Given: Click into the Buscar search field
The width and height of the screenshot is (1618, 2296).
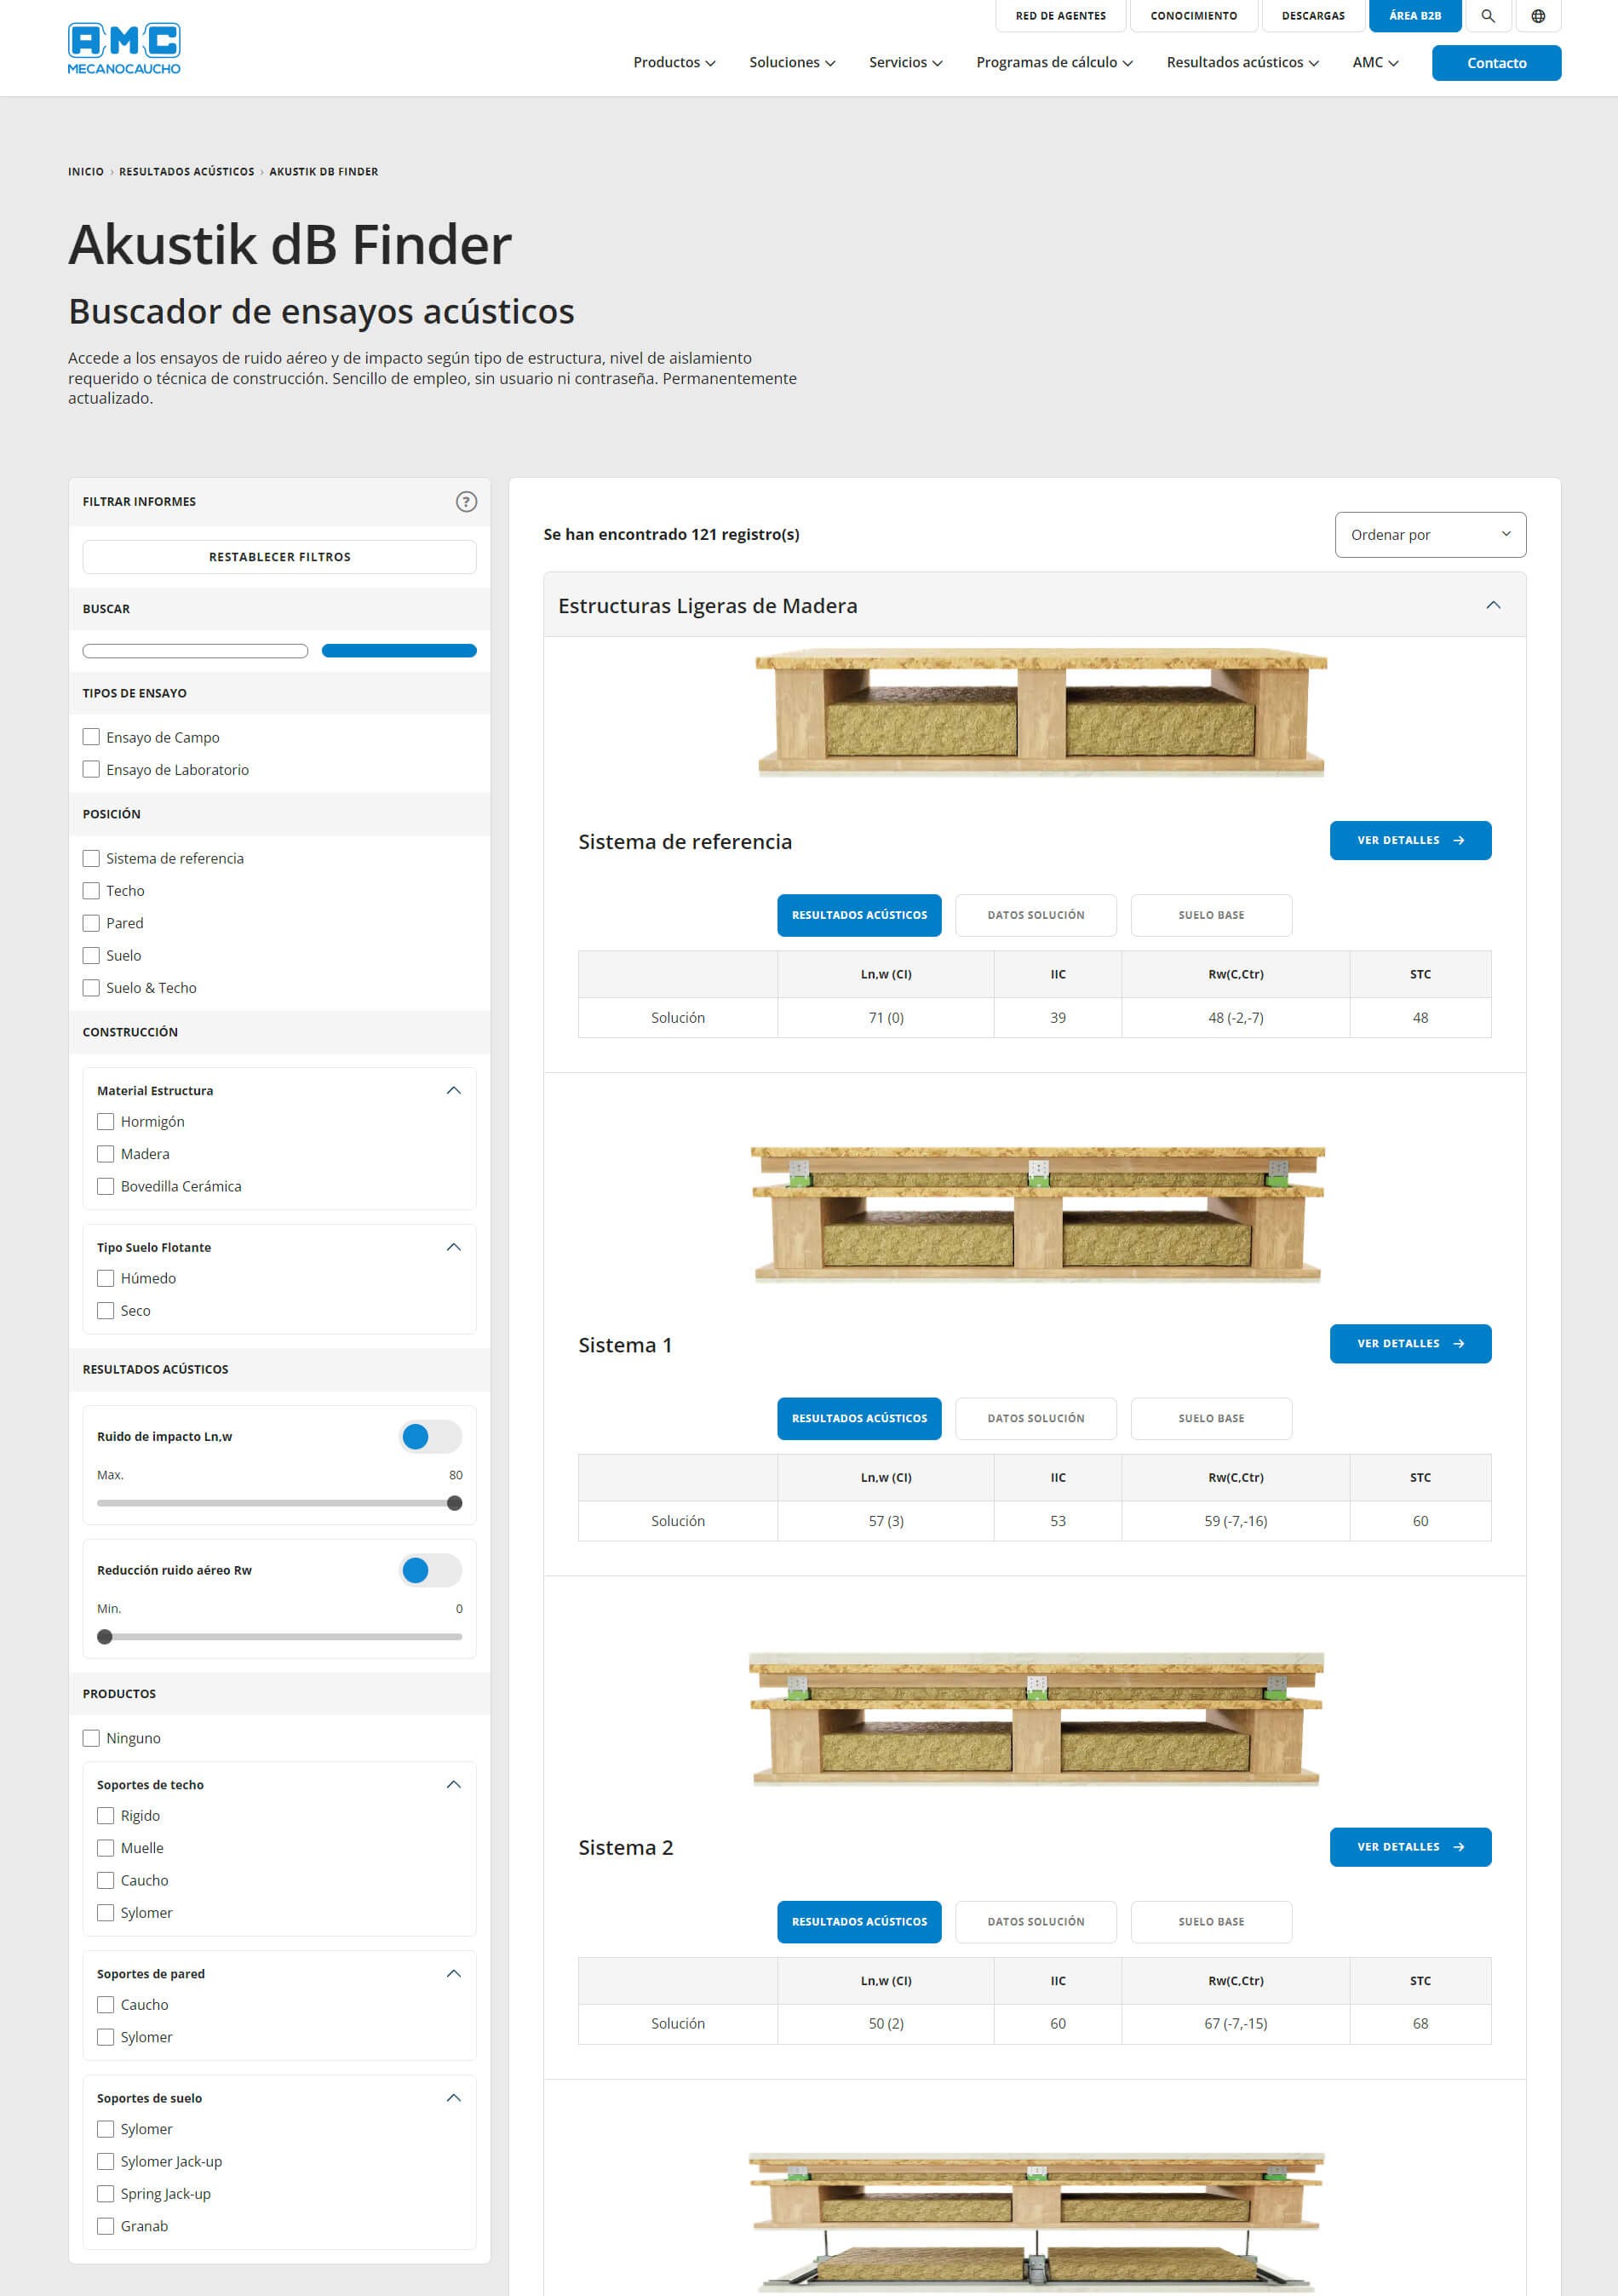Looking at the screenshot, I should 195,651.
